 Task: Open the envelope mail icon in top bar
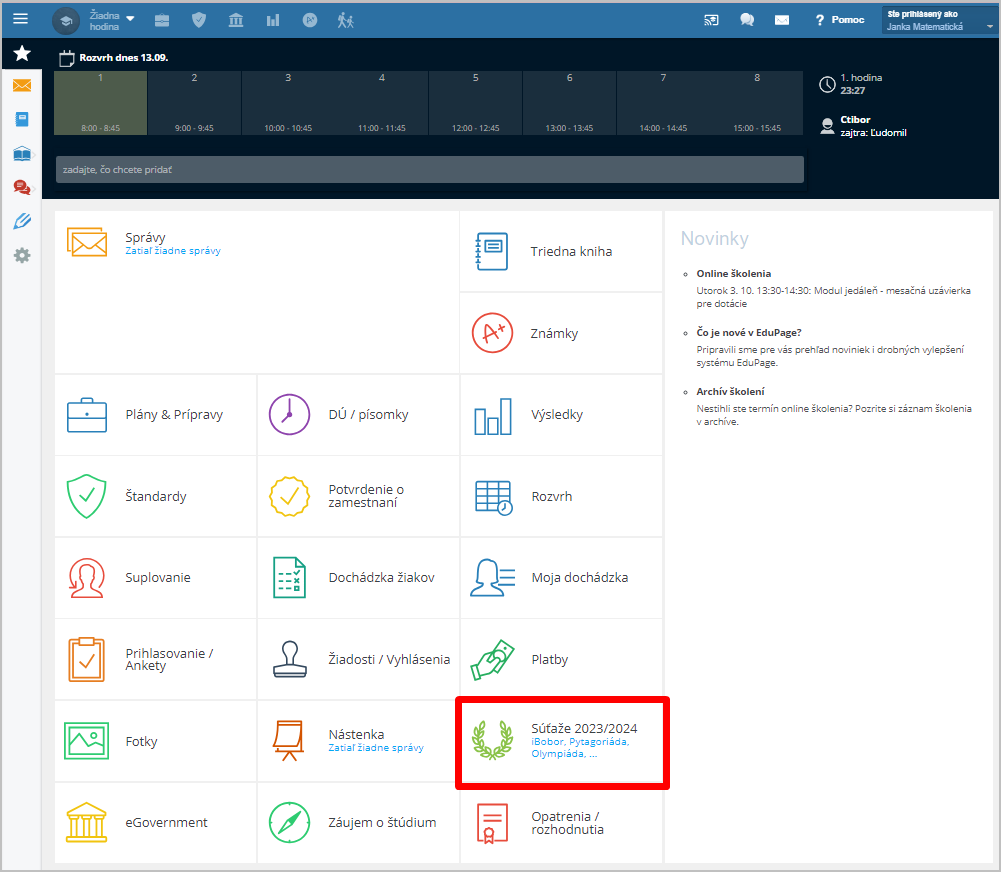(x=782, y=20)
